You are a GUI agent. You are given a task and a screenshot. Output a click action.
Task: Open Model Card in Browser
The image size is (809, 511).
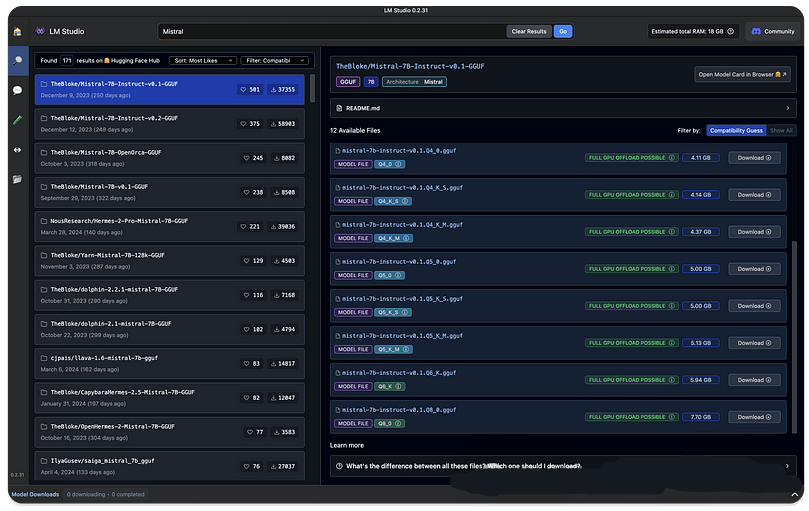click(742, 74)
